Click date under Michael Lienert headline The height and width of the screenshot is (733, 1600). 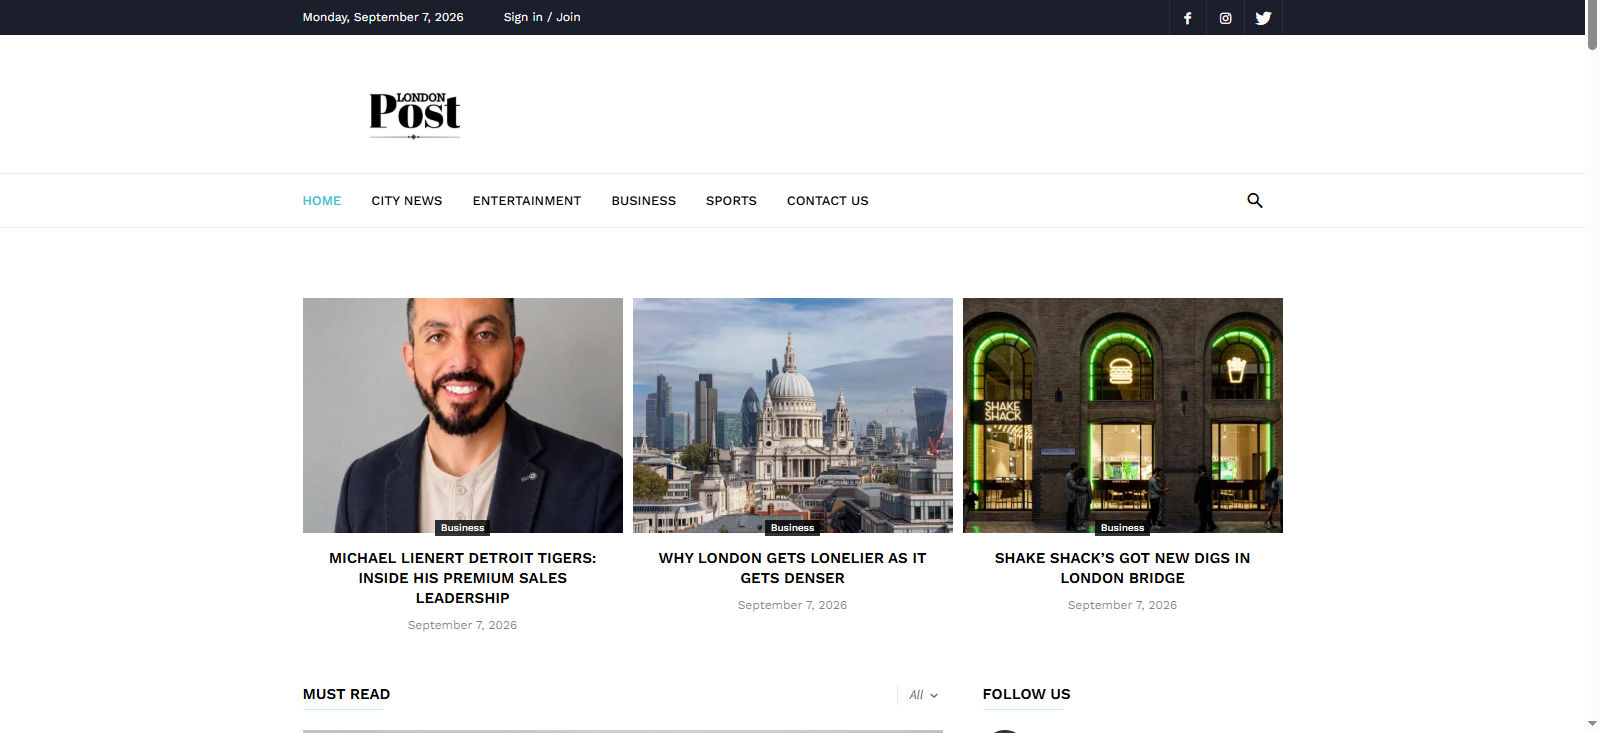463,625
